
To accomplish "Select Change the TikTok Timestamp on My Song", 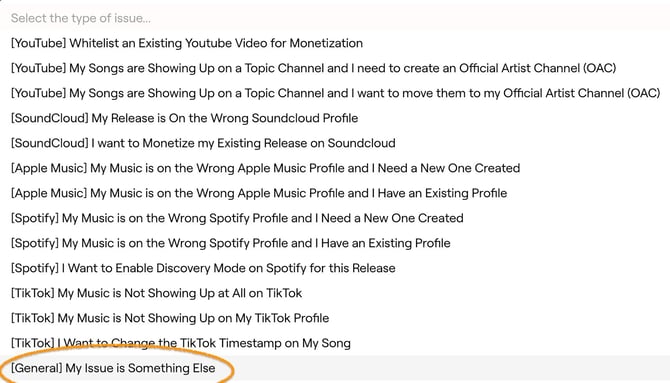I will pos(335,343).
